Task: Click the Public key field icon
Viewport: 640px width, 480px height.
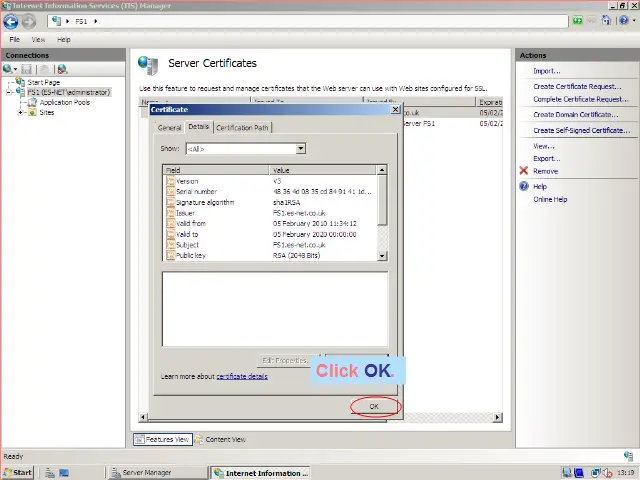Action: pos(170,255)
